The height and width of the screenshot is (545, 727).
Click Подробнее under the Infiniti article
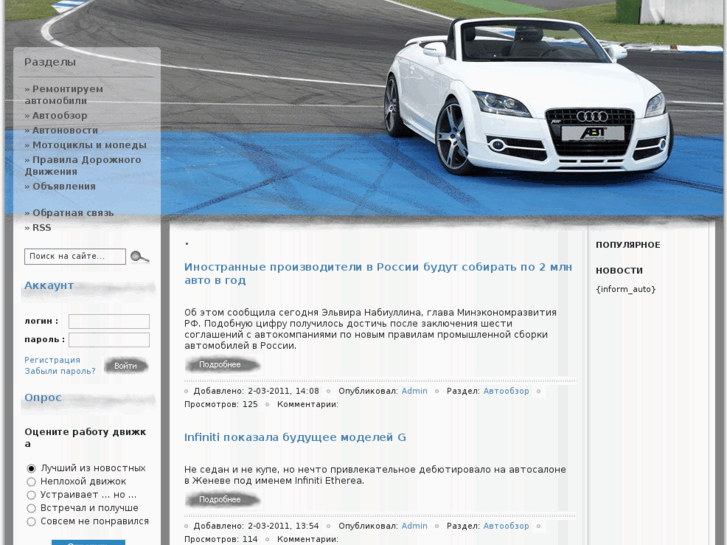click(223, 500)
